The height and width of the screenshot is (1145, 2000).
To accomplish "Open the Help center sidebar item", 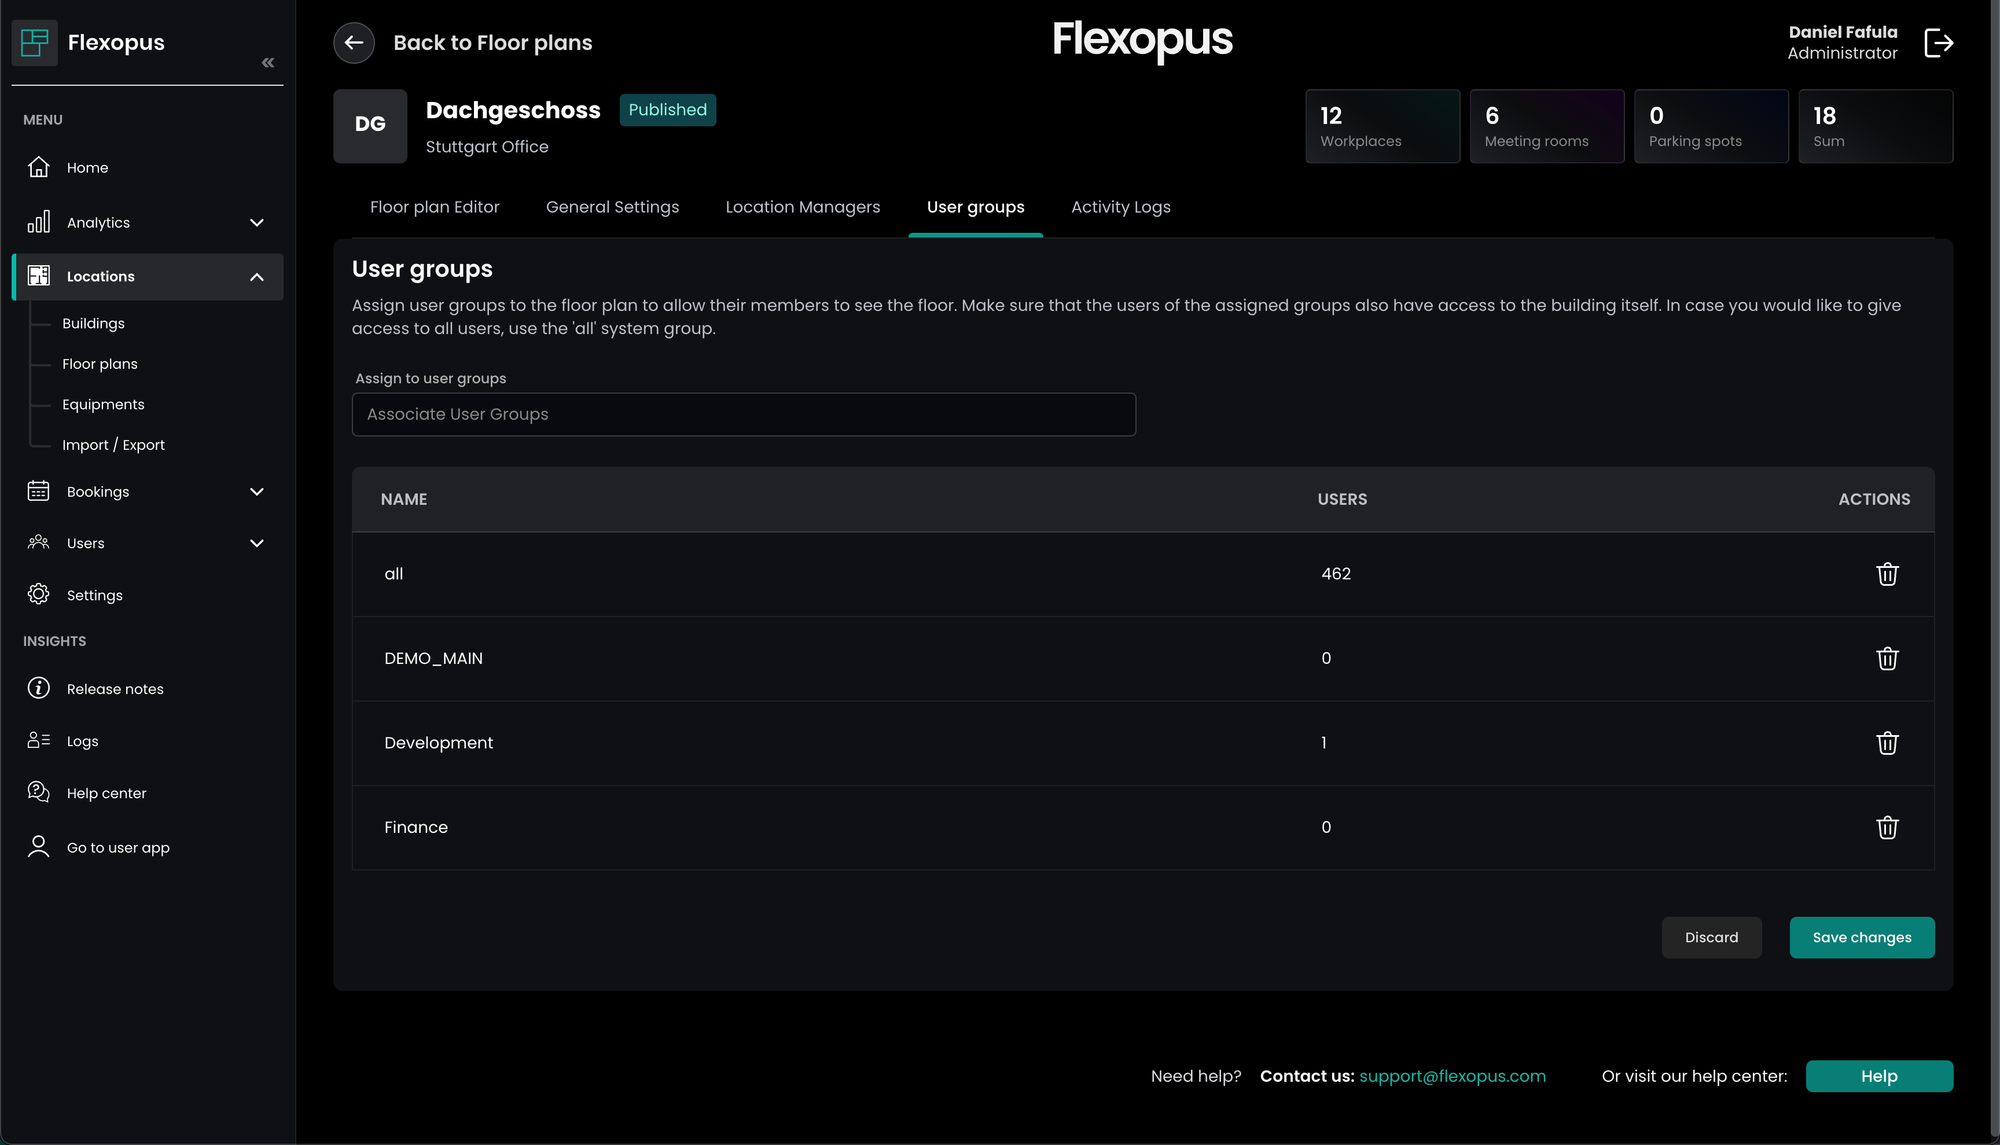I will 106,793.
